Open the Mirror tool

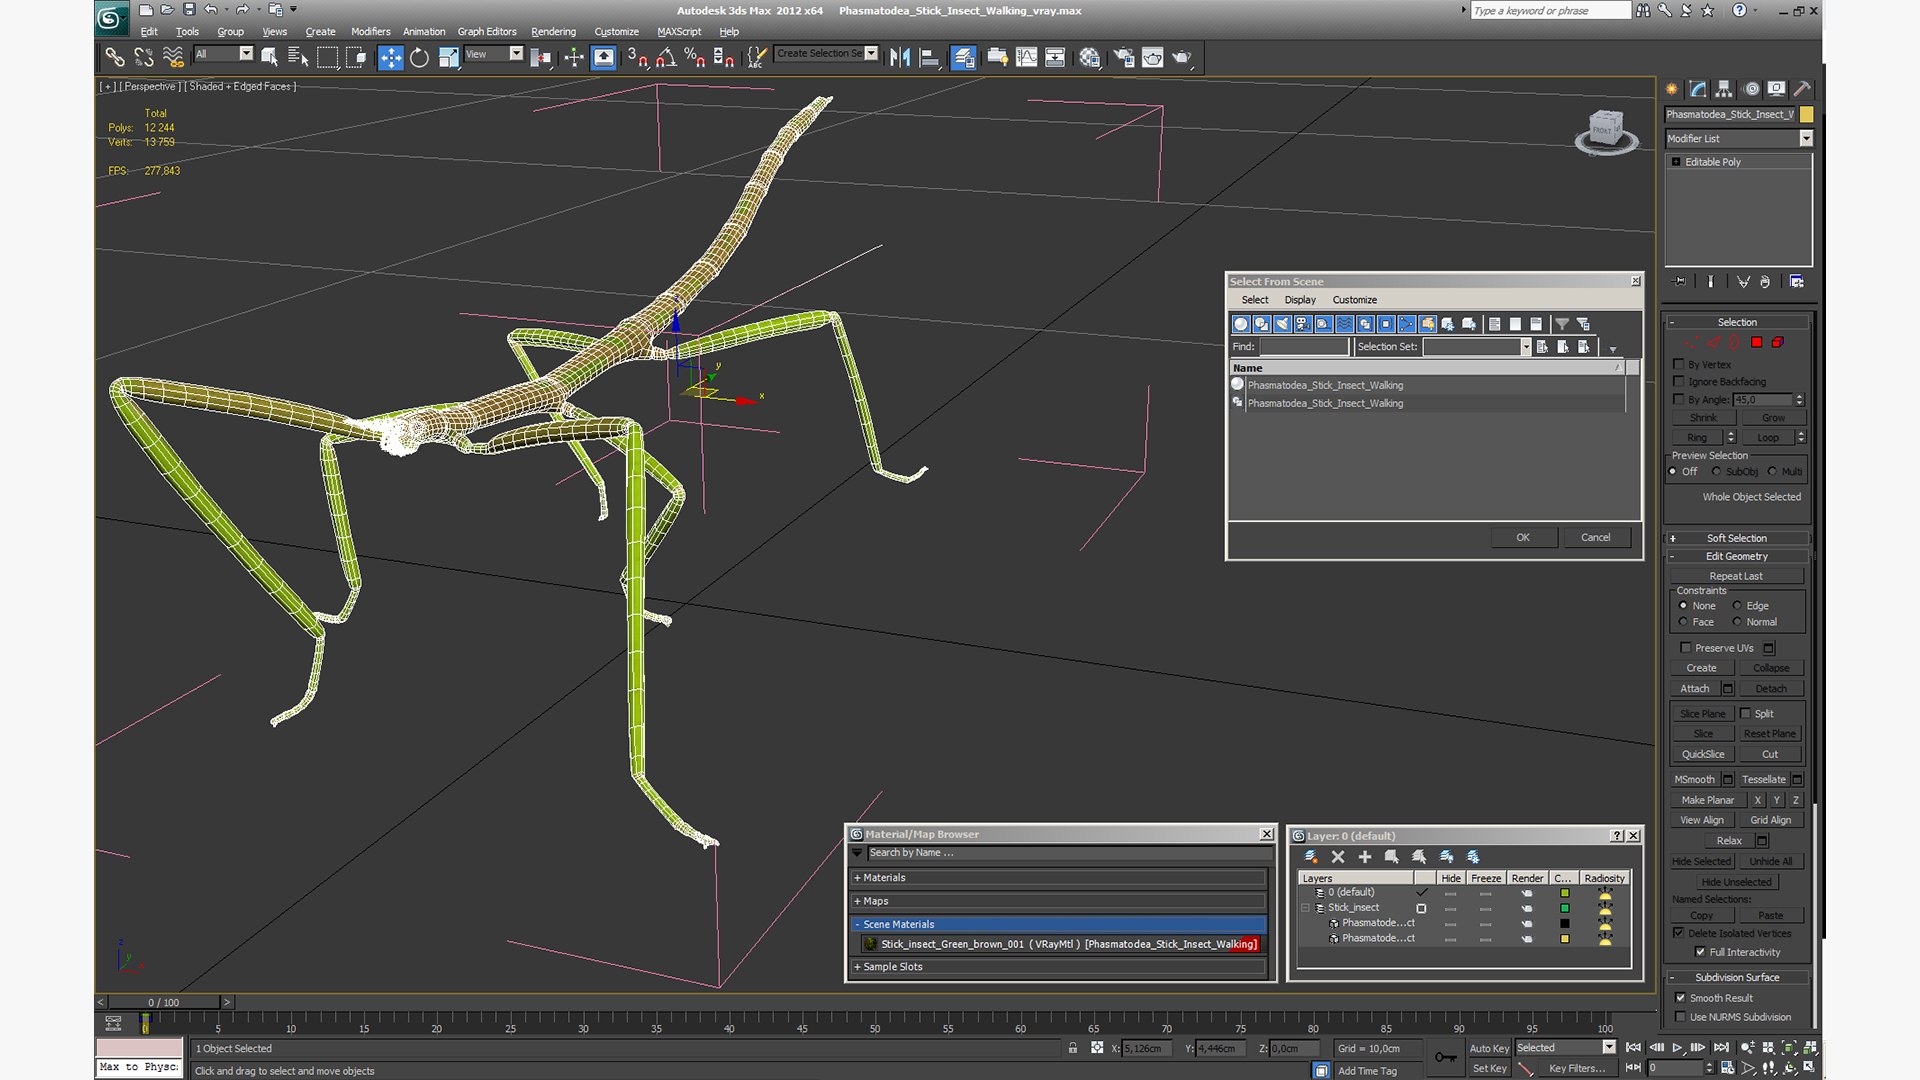pyautogui.click(x=900, y=57)
